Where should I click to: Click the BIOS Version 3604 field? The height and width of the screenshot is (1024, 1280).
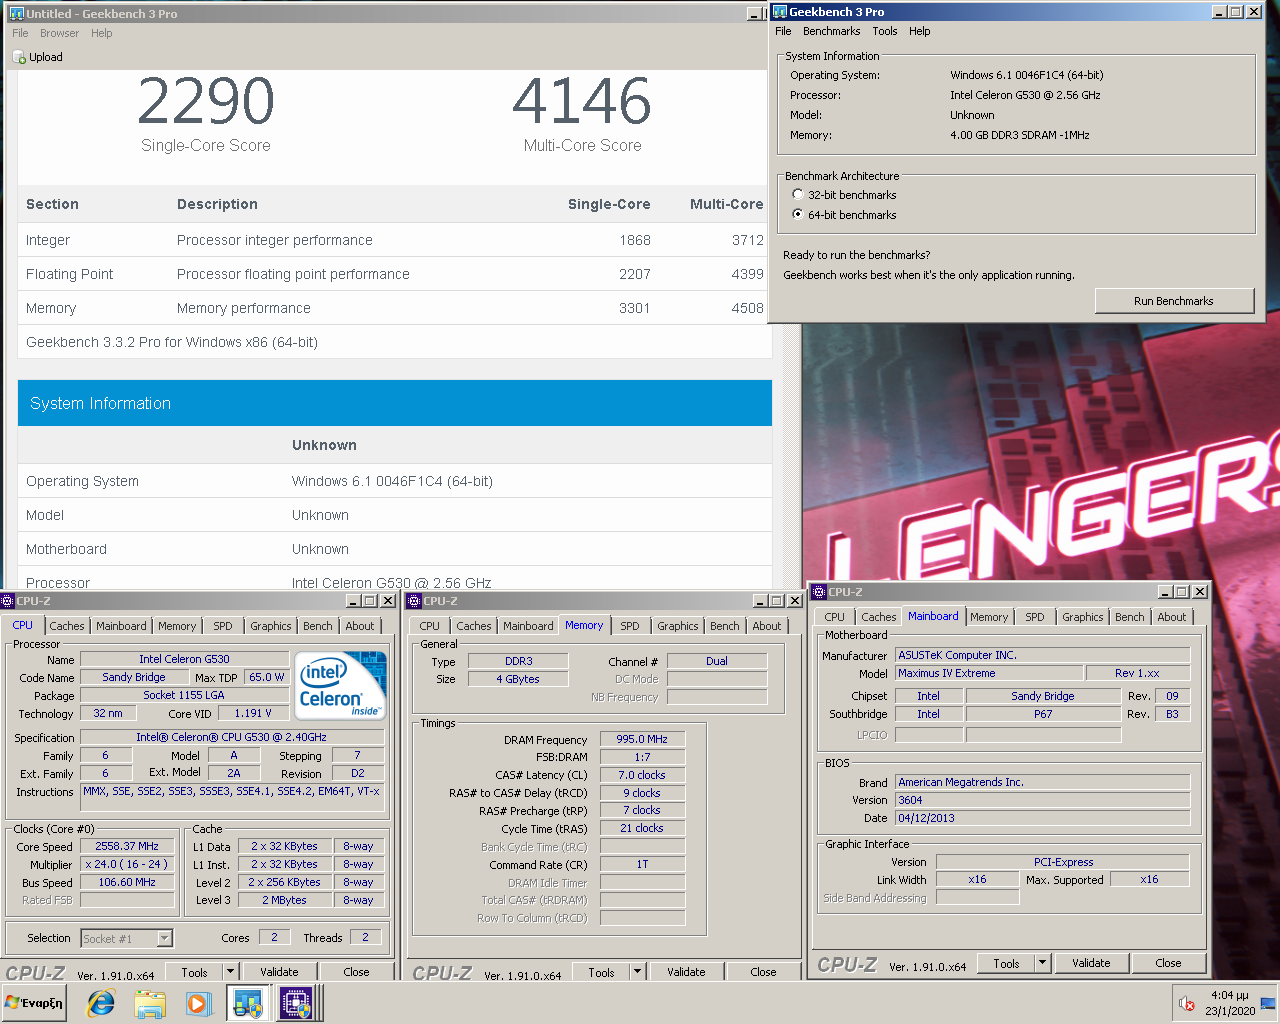[1042, 800]
